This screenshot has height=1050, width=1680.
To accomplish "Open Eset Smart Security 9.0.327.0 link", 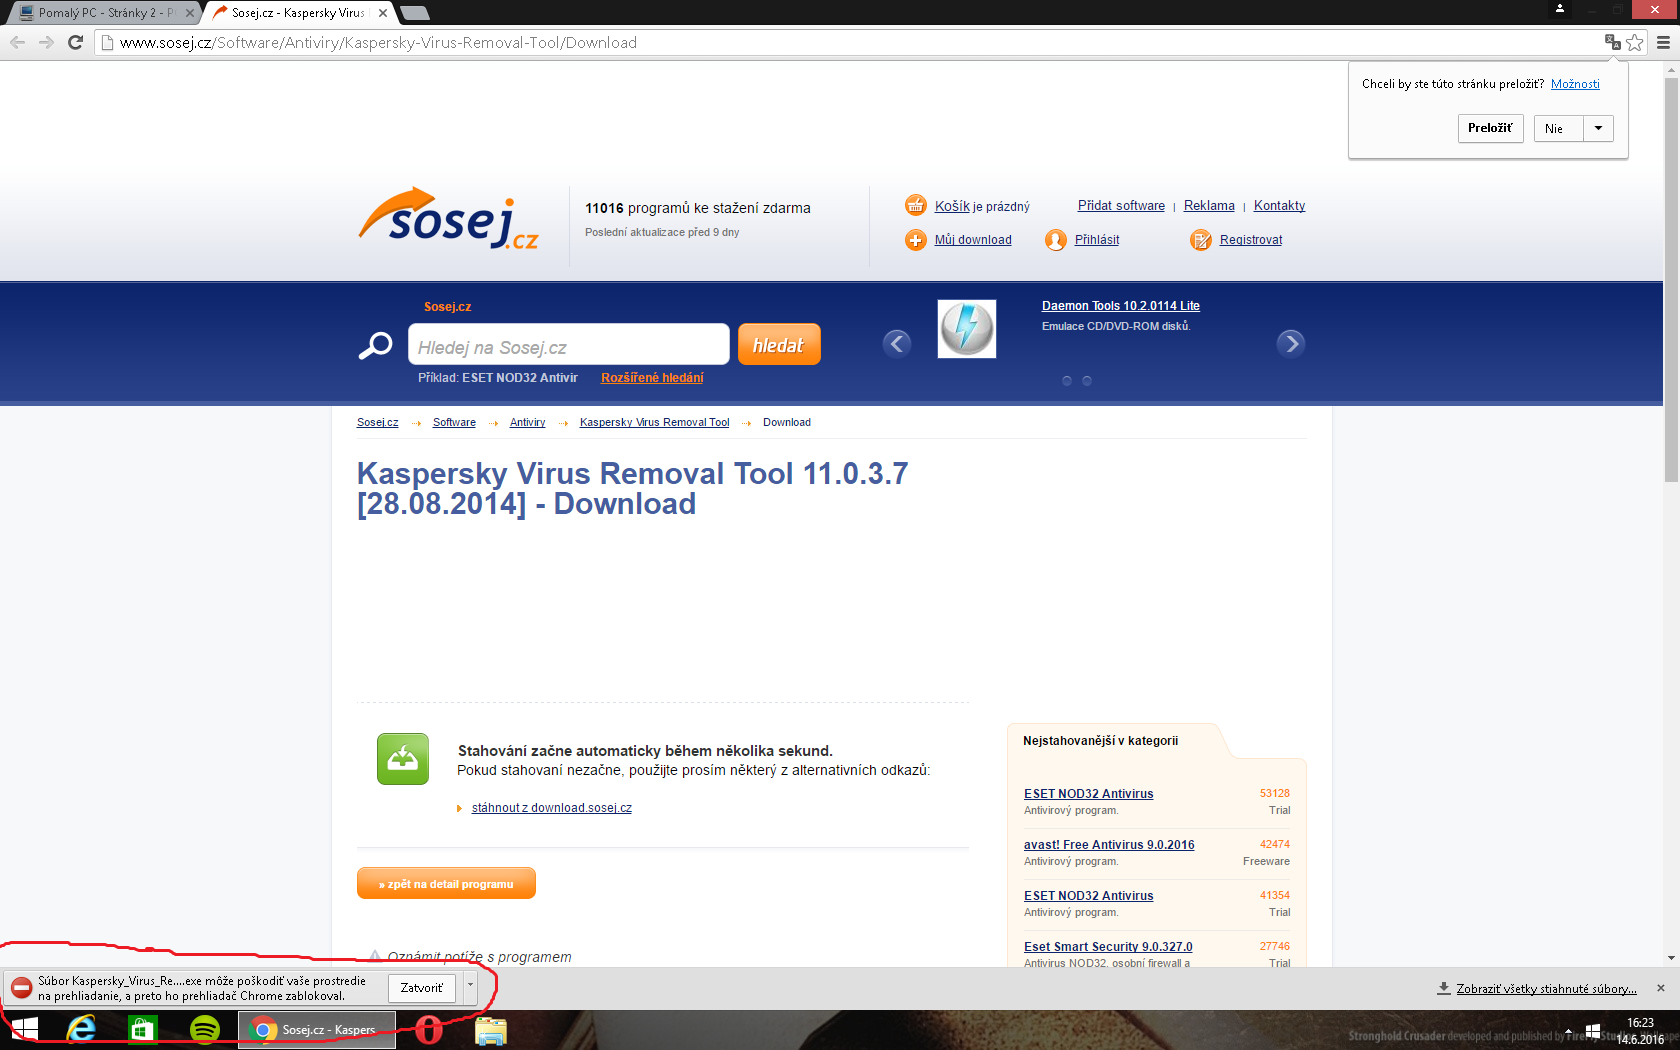I will point(1108,947).
